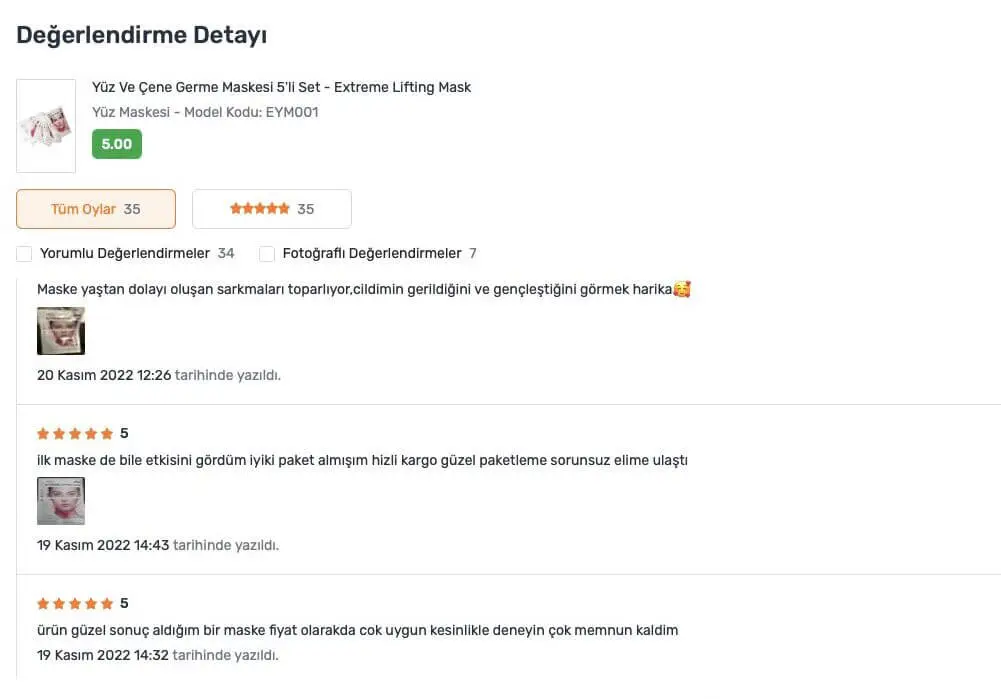Click the 19 Kasım 2022 14:43 timestamp
1001x699 pixels.
[103, 546]
